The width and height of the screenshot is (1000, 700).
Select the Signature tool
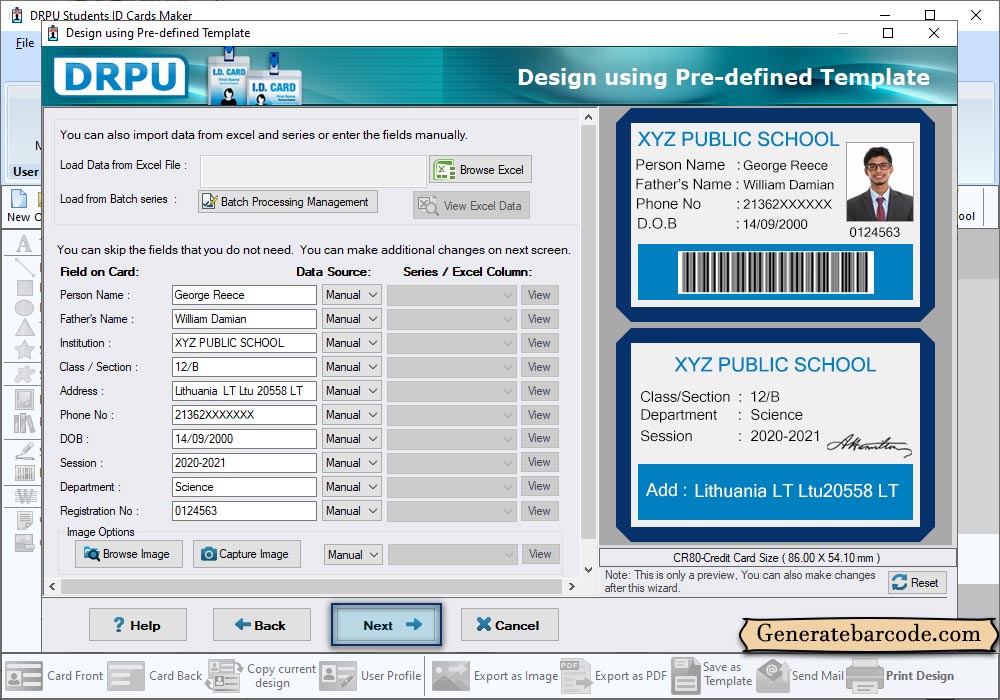point(24,451)
